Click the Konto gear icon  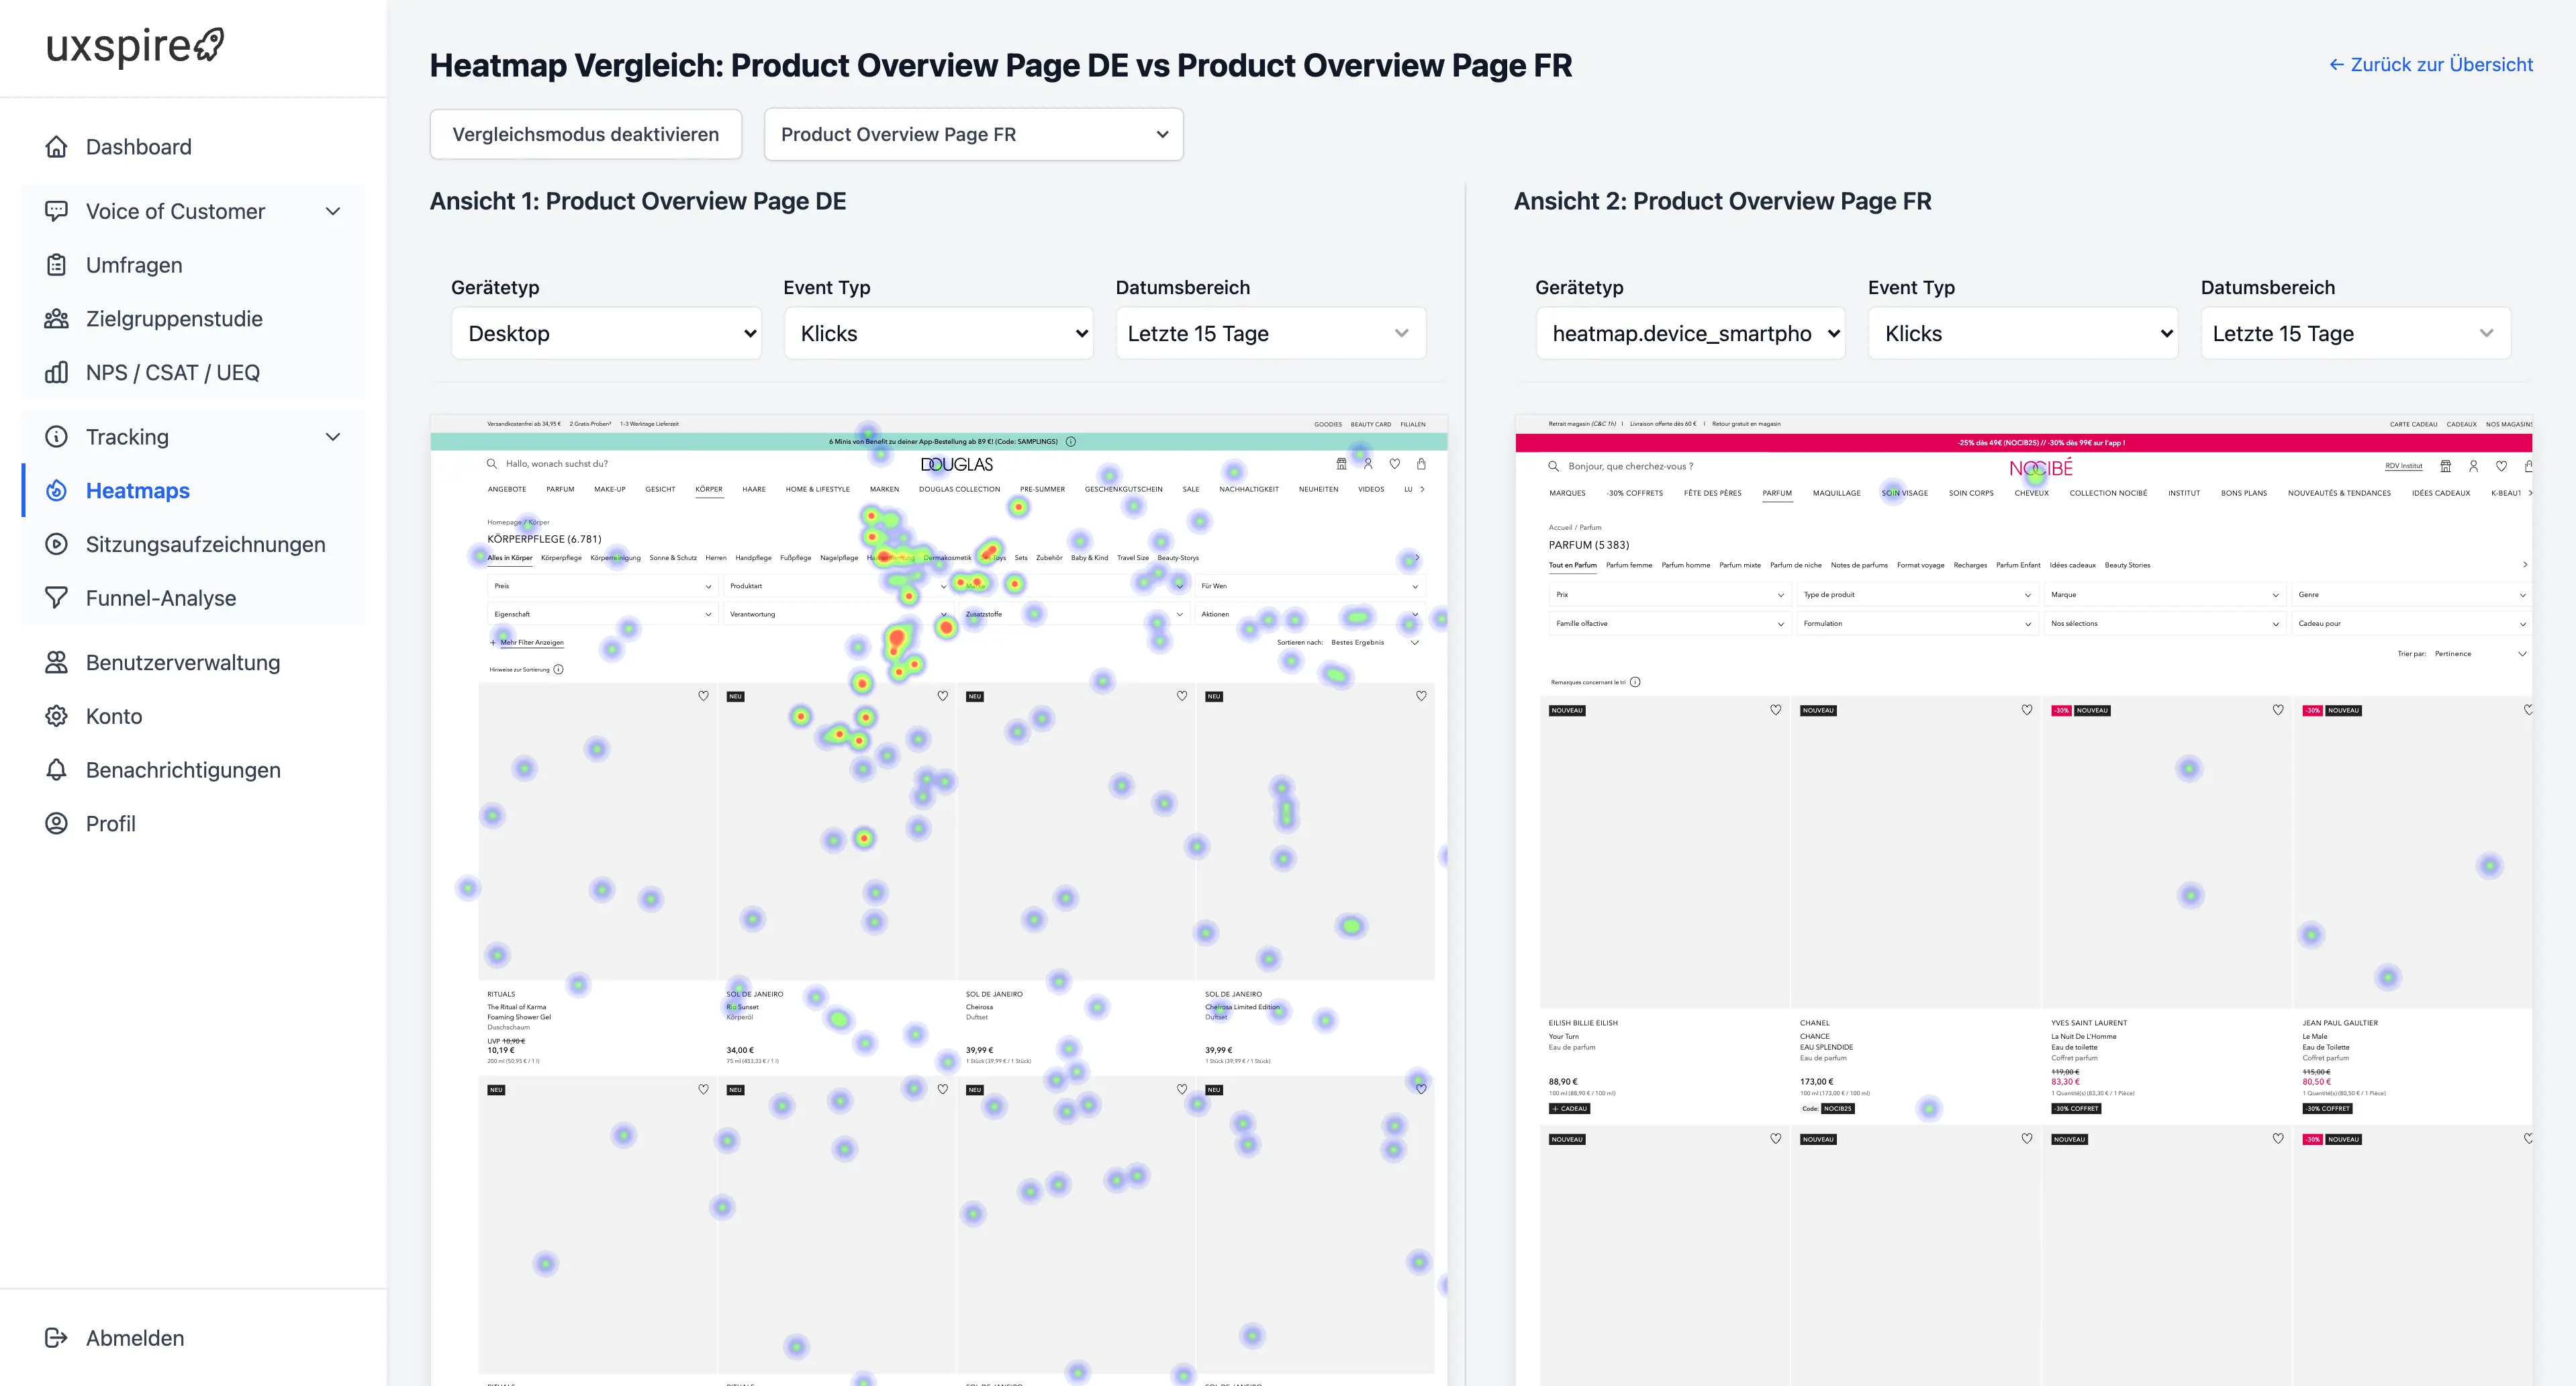pyautogui.click(x=56, y=716)
